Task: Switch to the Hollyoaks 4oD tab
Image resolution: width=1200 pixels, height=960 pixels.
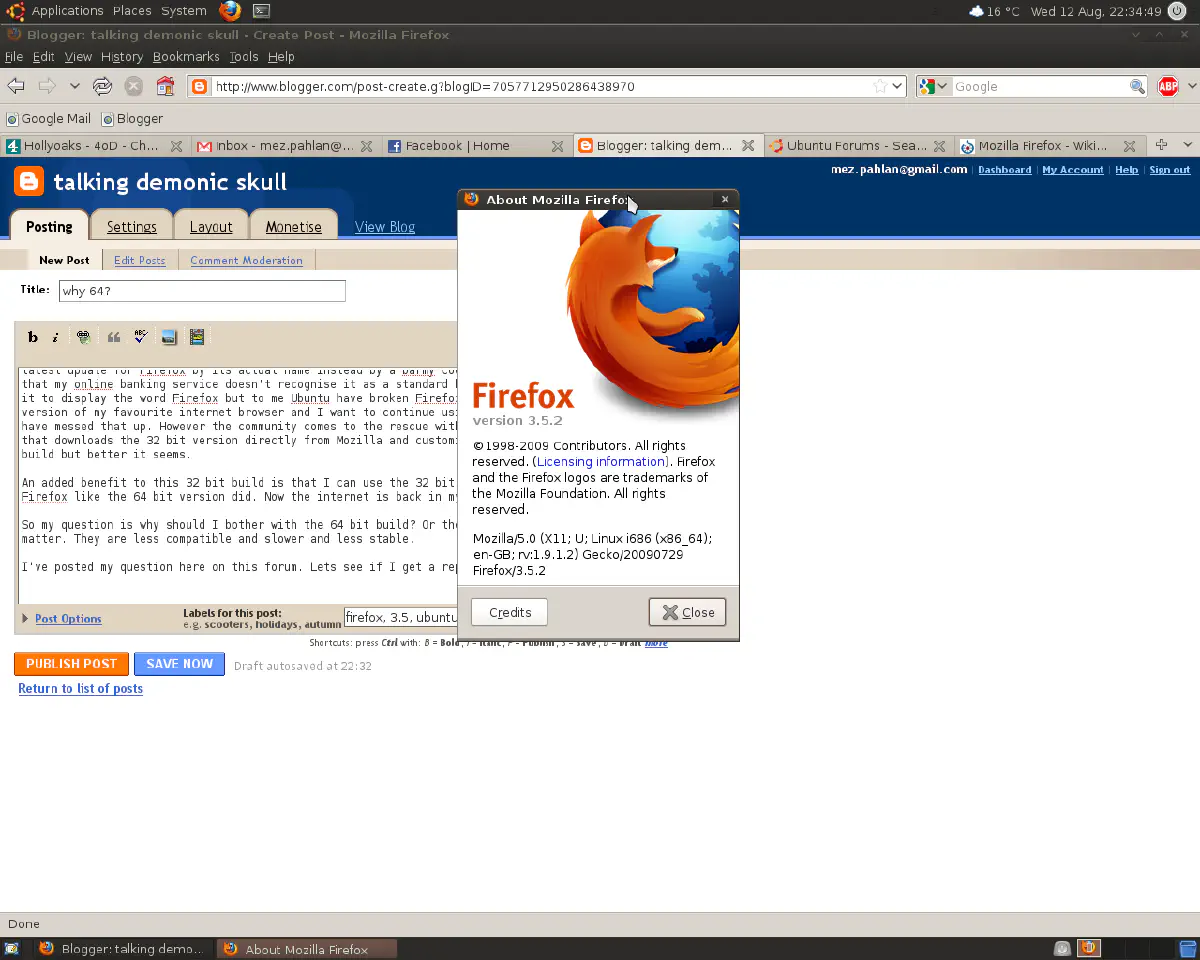Action: [x=95, y=146]
